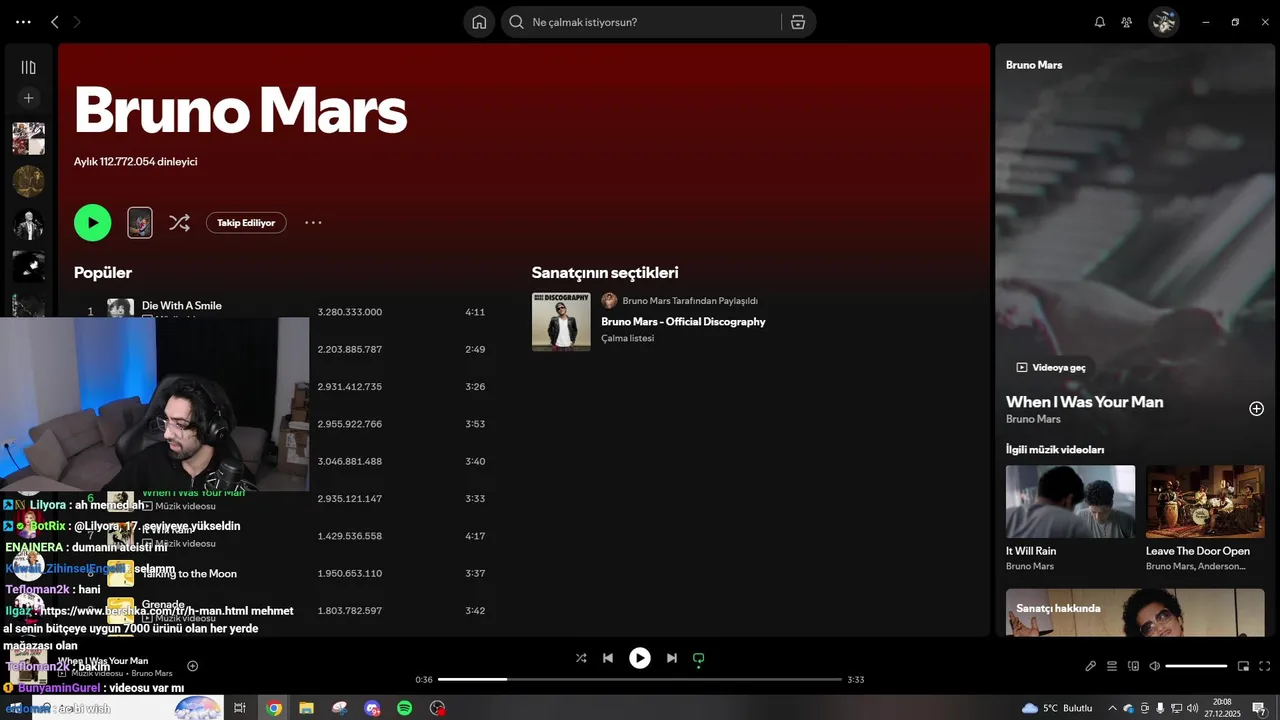The height and width of the screenshot is (720, 1280).
Task: Unfollow via Takip Ediliyor button
Action: pyautogui.click(x=246, y=223)
